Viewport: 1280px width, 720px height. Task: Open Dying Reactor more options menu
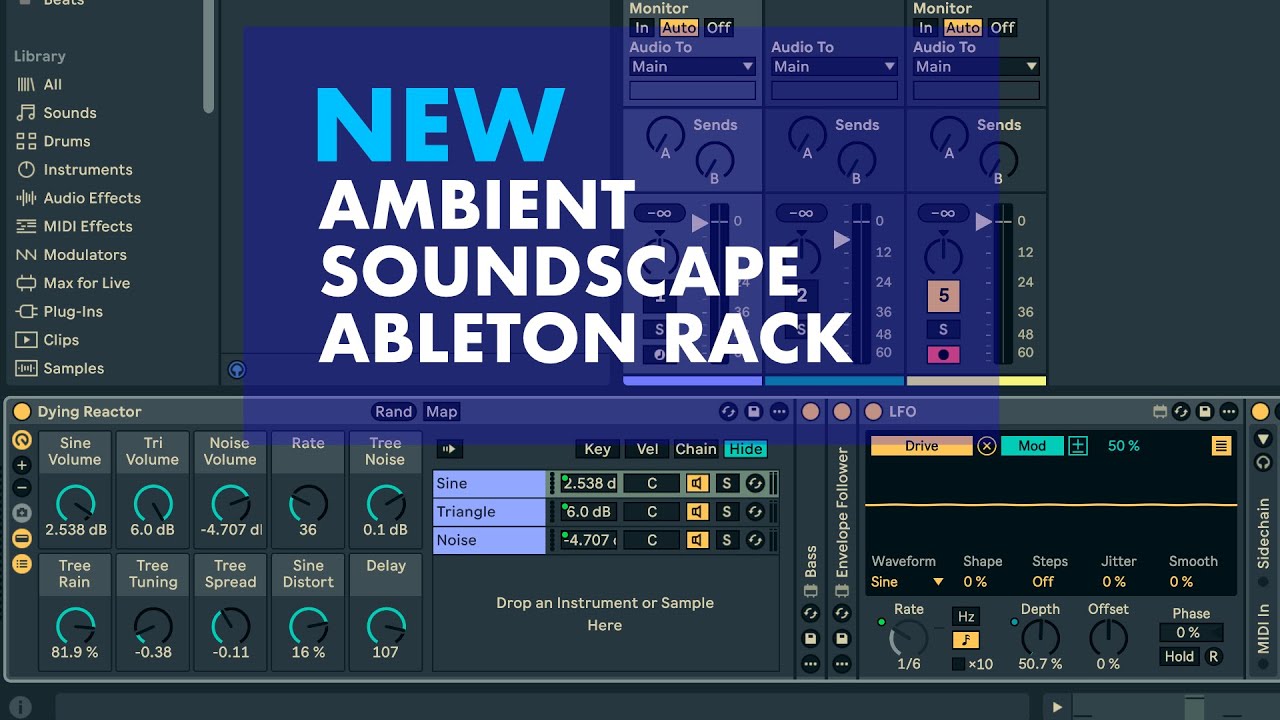(x=779, y=412)
